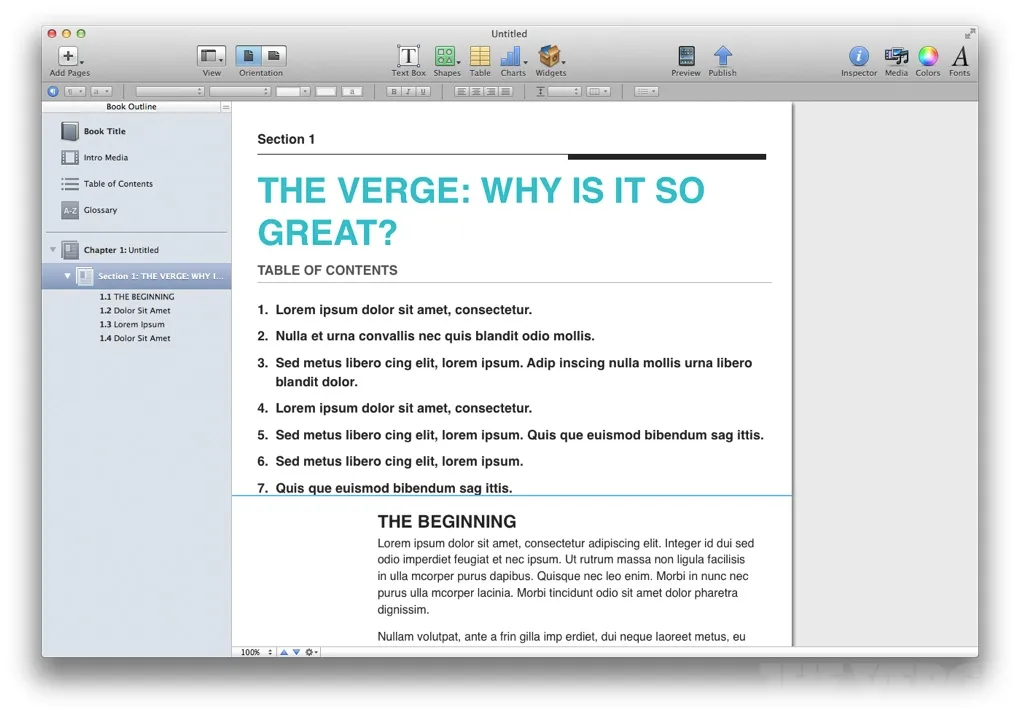Viewport: 1020px width, 715px height.
Task: Select 1.3 Lorem Ipsum entry
Action: (132, 325)
